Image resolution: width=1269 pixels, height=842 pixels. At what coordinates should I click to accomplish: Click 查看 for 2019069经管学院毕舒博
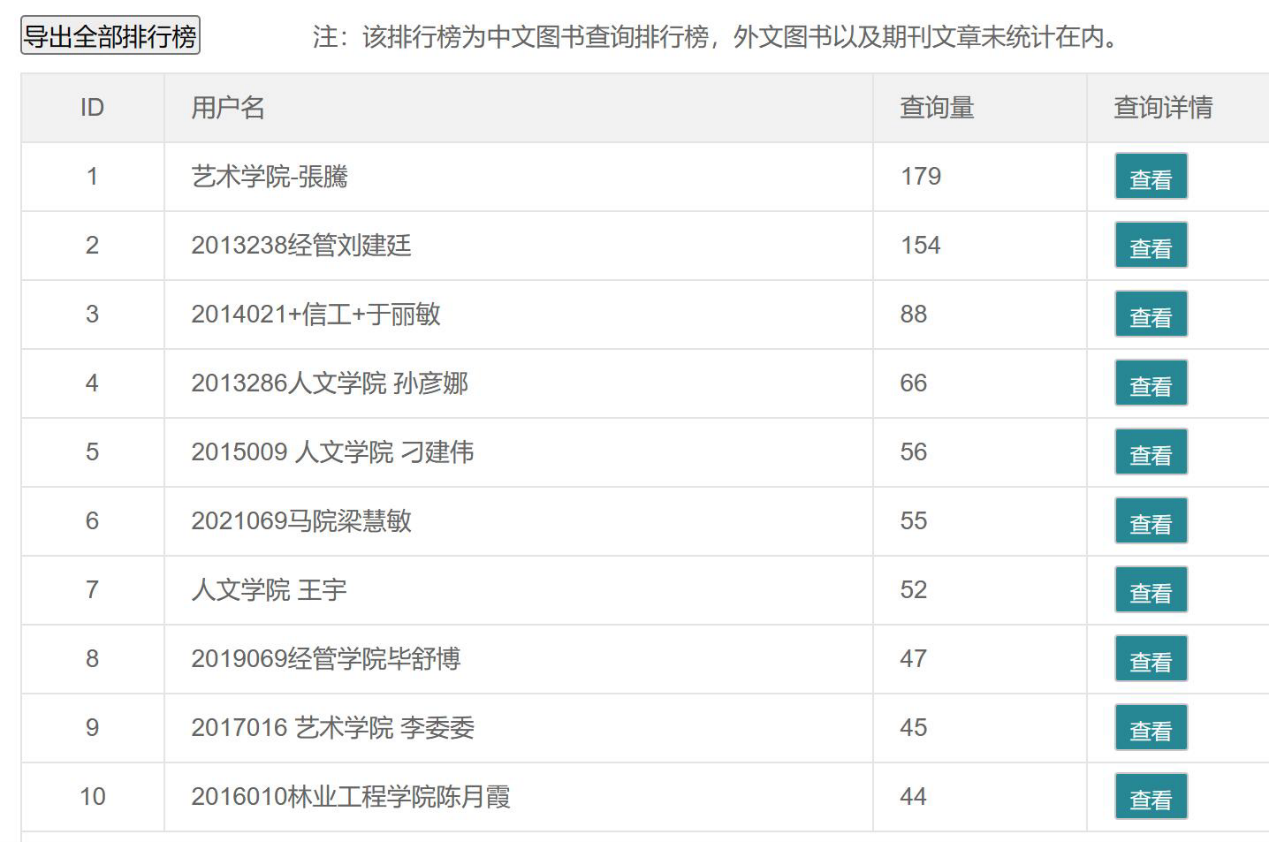[1150, 660]
